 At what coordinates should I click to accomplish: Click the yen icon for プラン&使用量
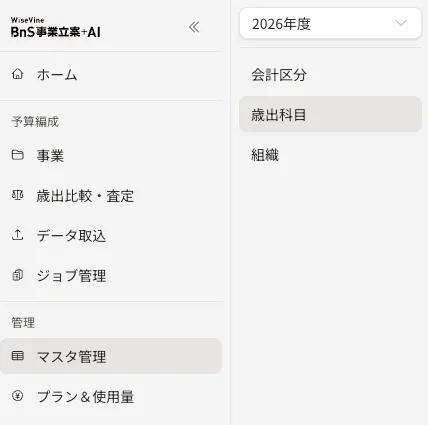click(x=18, y=396)
